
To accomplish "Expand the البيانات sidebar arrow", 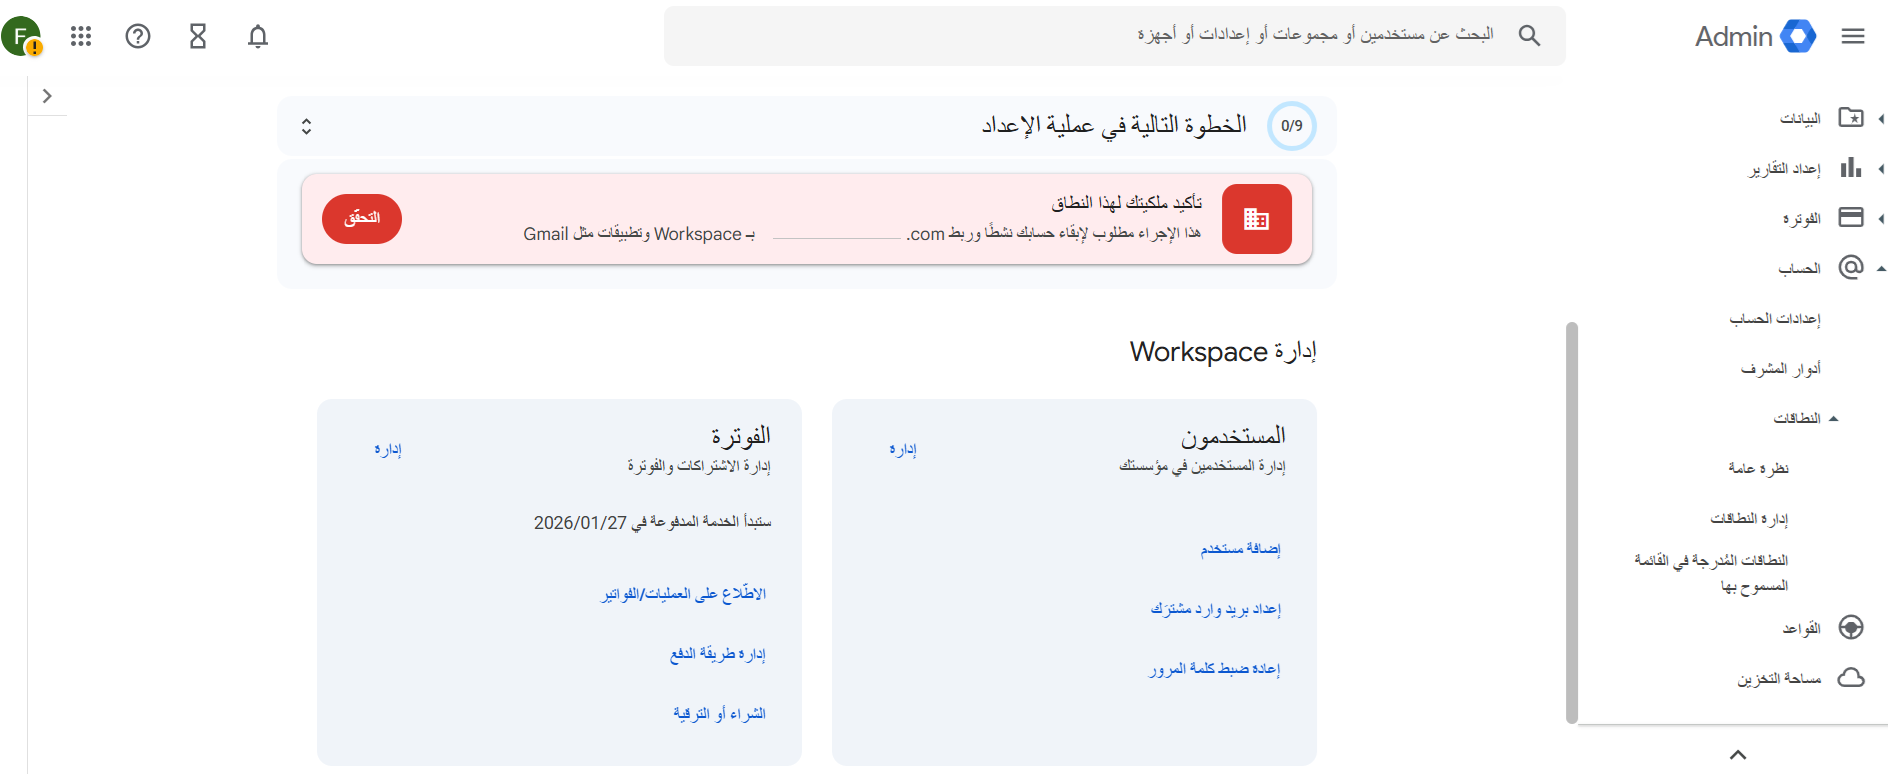I will click(1881, 118).
